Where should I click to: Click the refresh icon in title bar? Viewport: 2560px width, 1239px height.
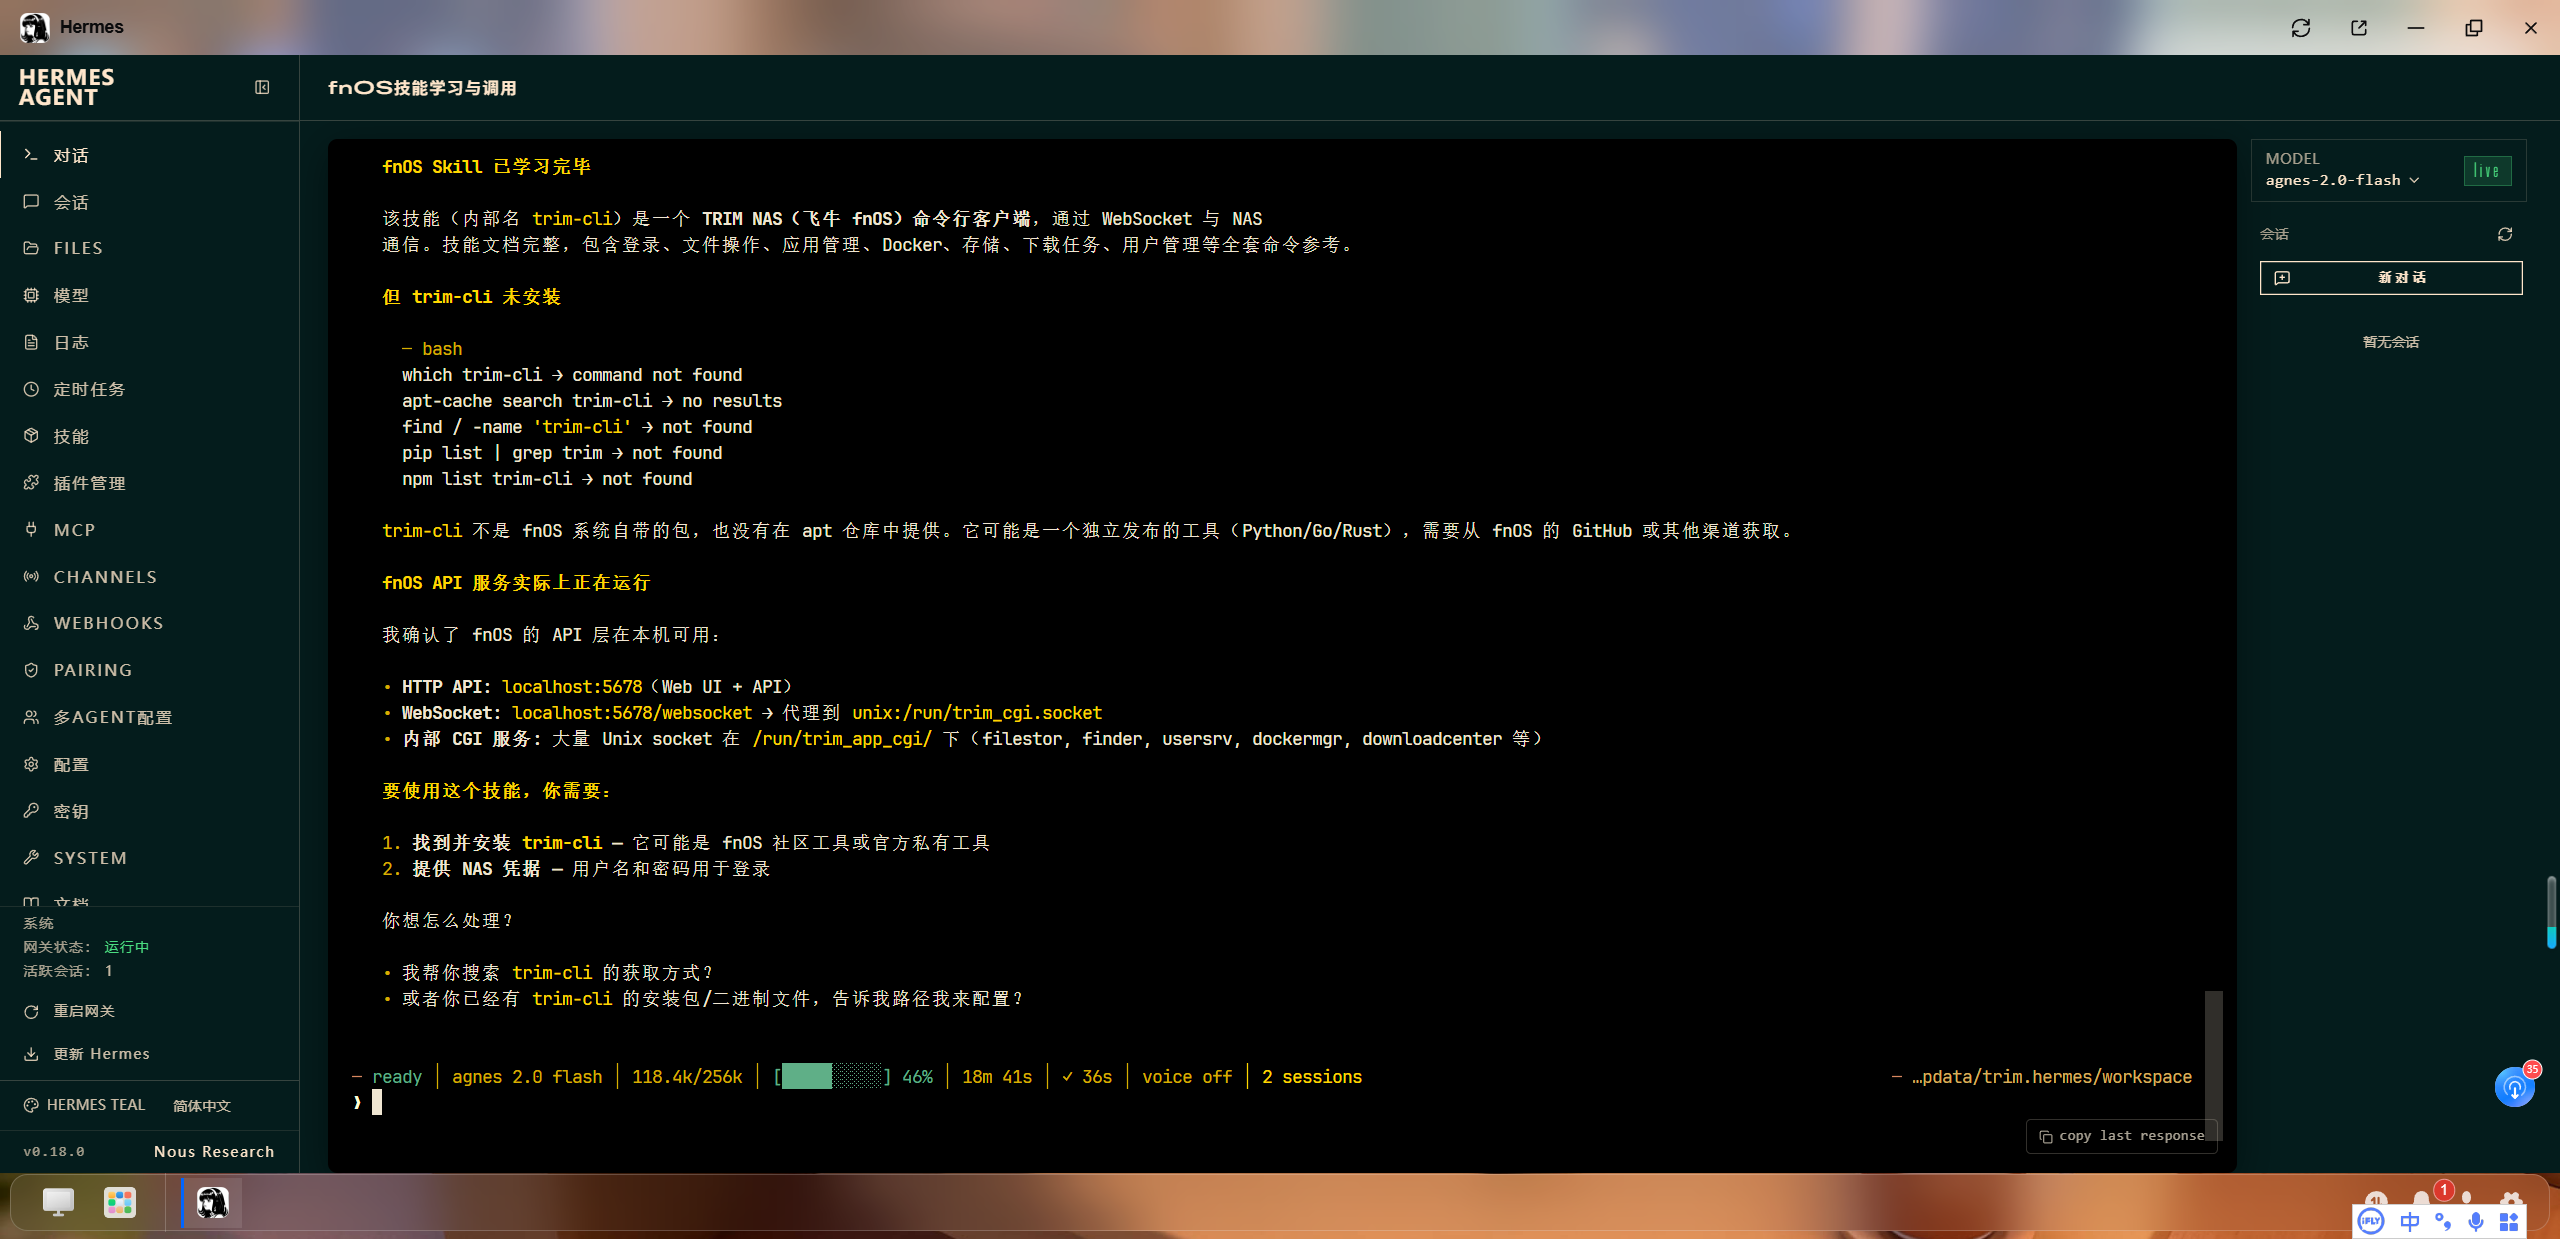coord(2301,27)
